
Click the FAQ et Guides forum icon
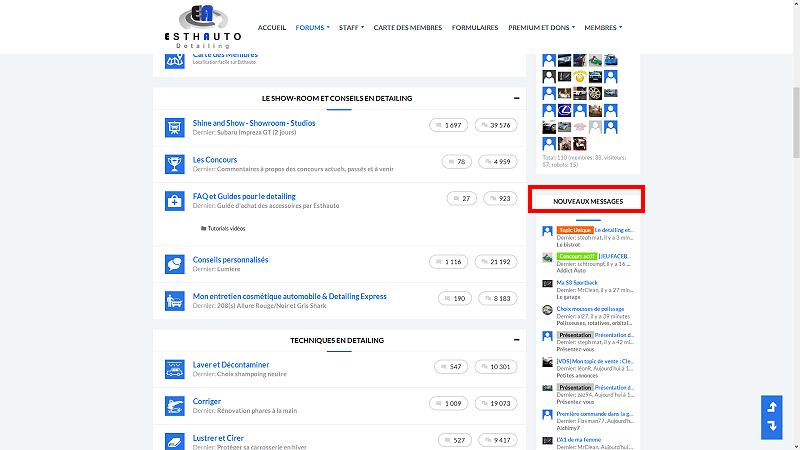click(x=174, y=200)
